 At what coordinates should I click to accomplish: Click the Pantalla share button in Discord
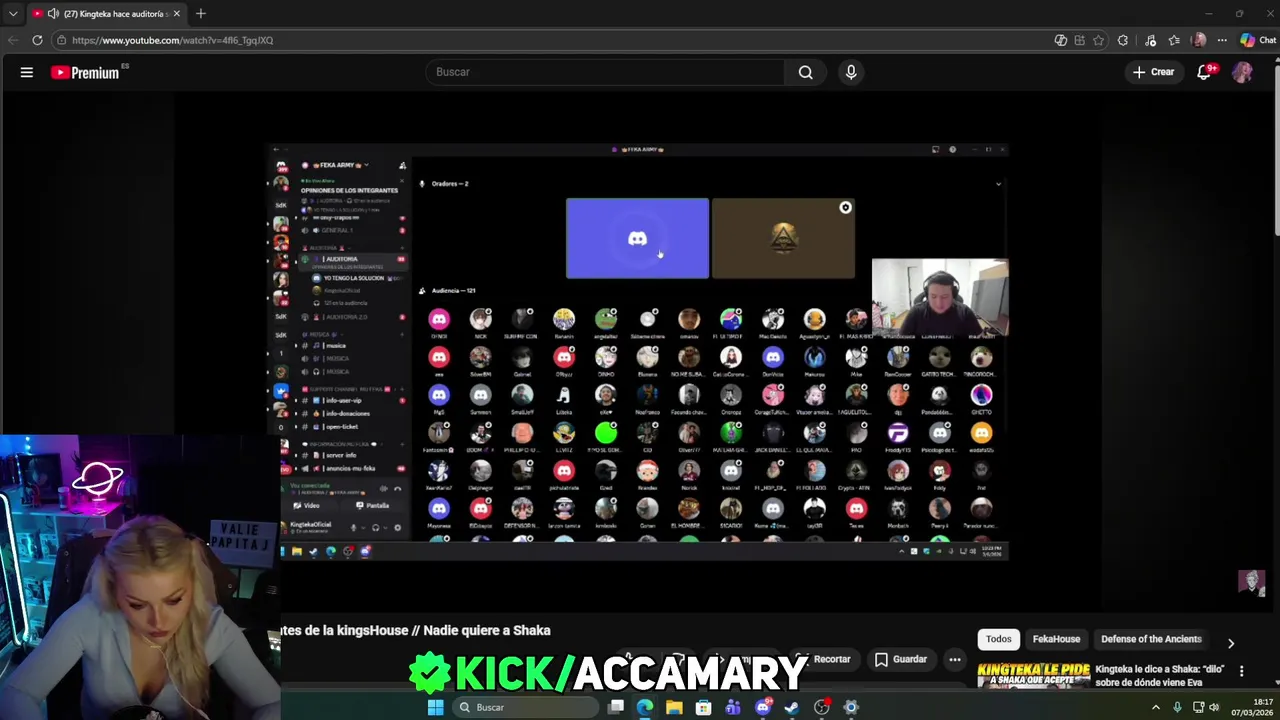click(374, 506)
